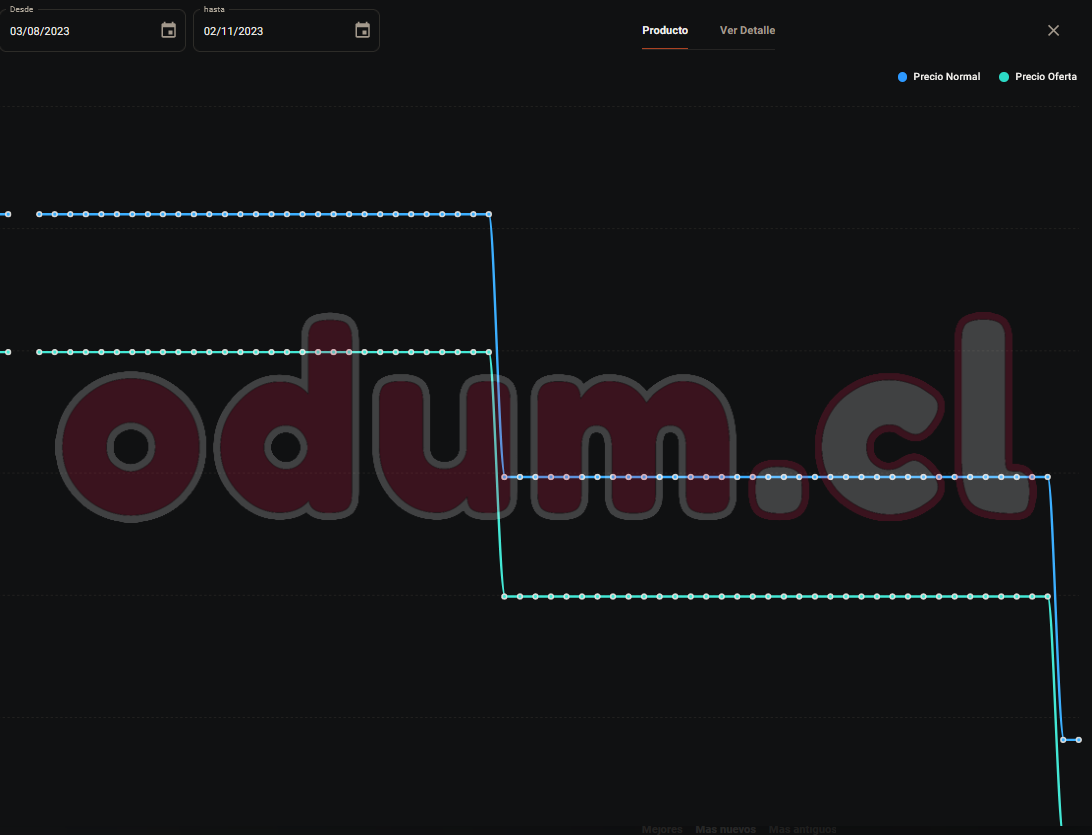The image size is (1092, 835).
Task: Switch to the Ver Detalle tab
Action: 747,30
